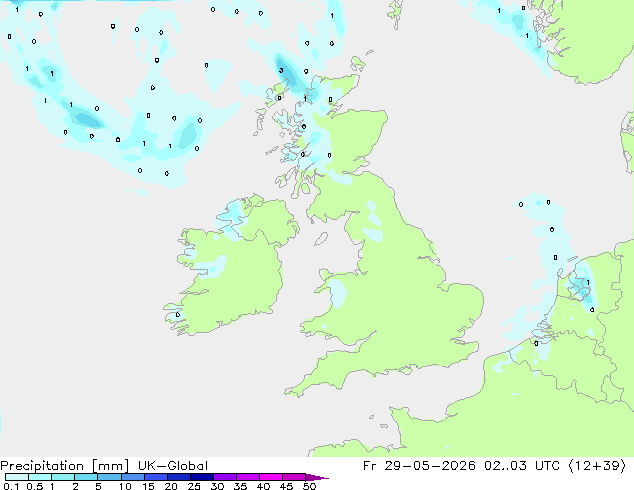This screenshot has height=490, width=634.
Task: Click the legend tick label '0.1'
Action: (x=11, y=486)
